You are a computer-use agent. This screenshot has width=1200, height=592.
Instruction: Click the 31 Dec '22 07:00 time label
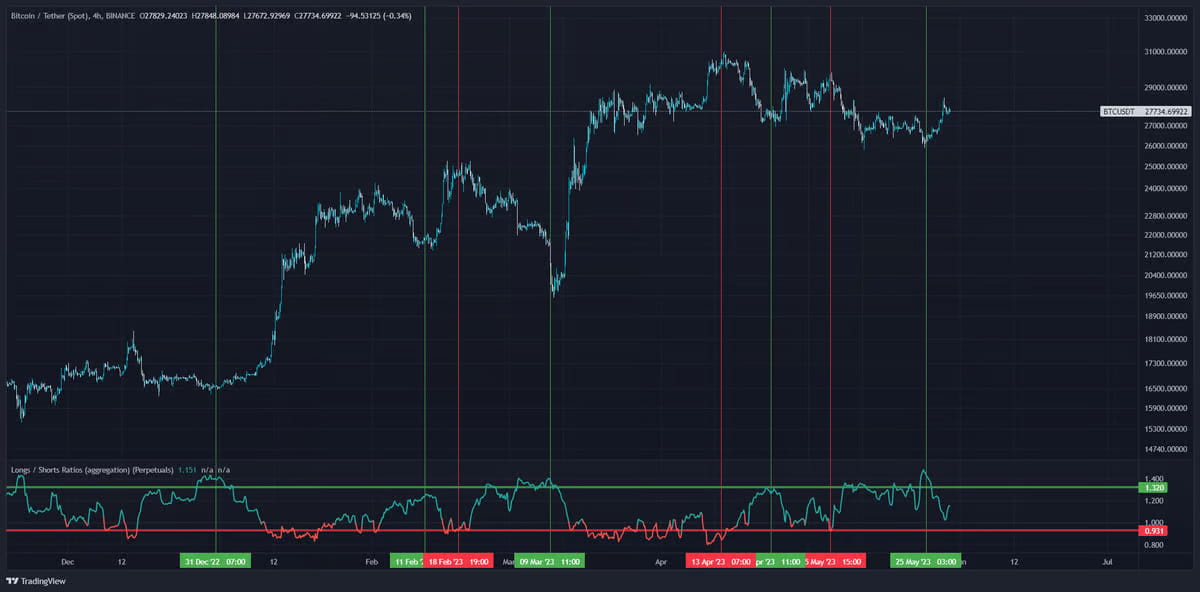(x=215, y=561)
